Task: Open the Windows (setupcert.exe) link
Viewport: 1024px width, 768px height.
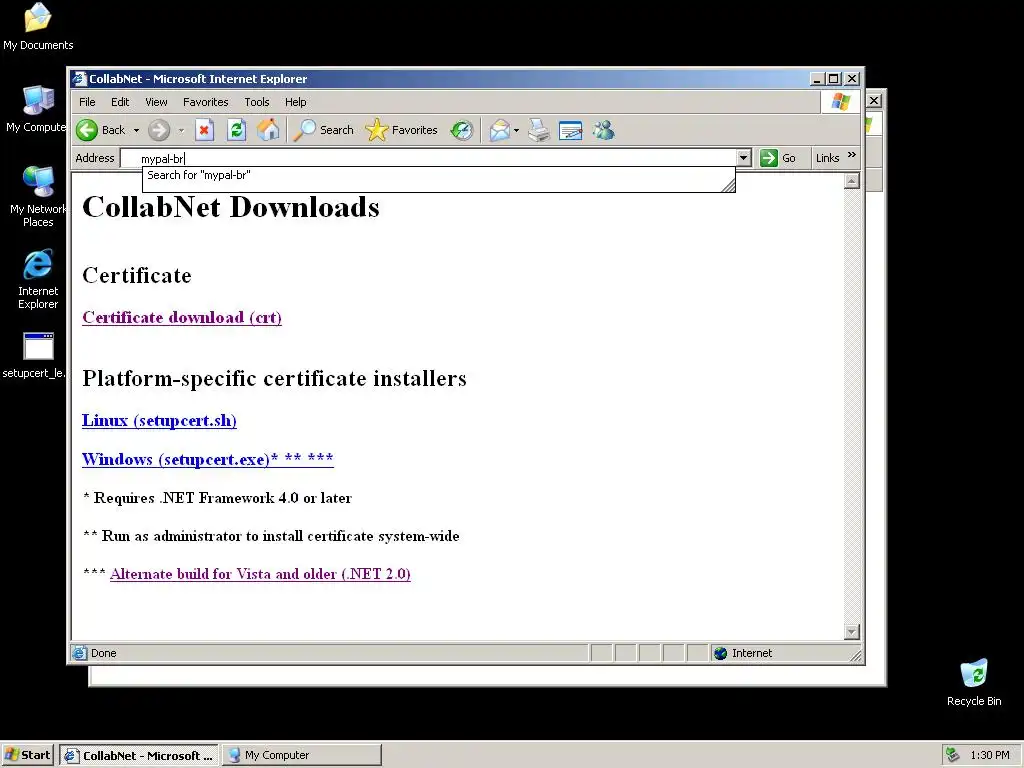Action: point(208,459)
